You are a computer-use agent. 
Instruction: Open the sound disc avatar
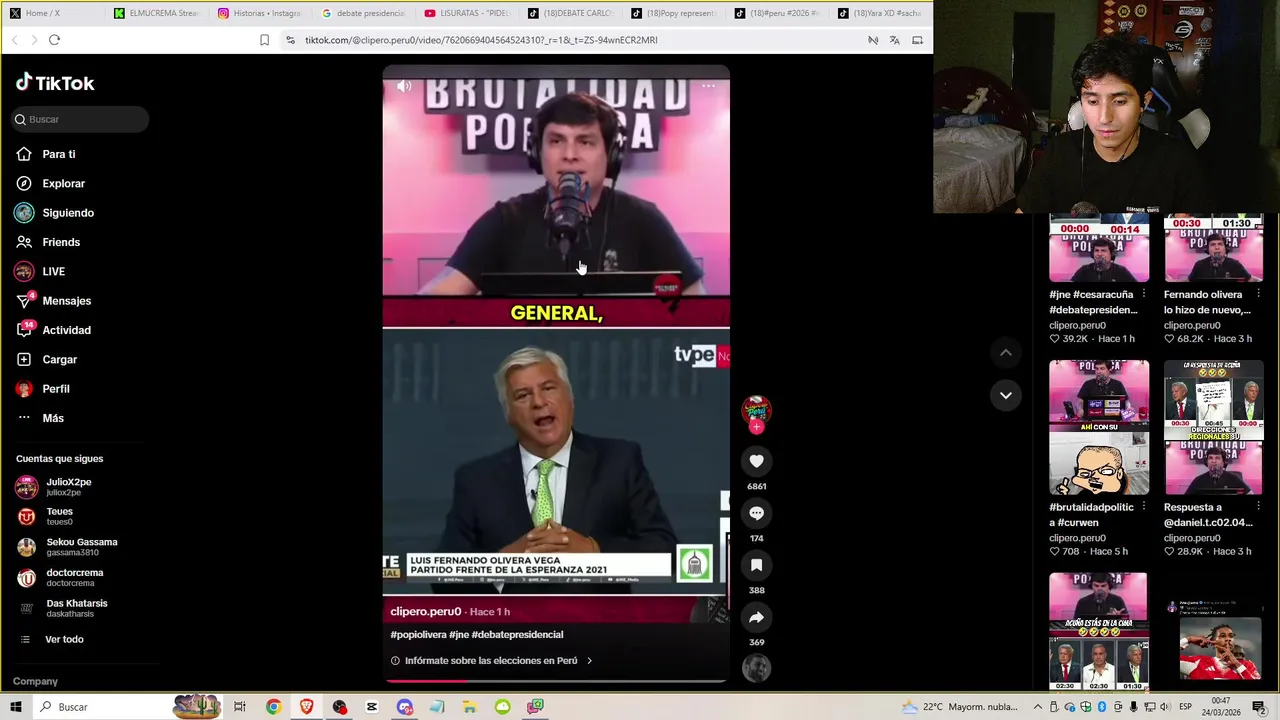click(756, 668)
